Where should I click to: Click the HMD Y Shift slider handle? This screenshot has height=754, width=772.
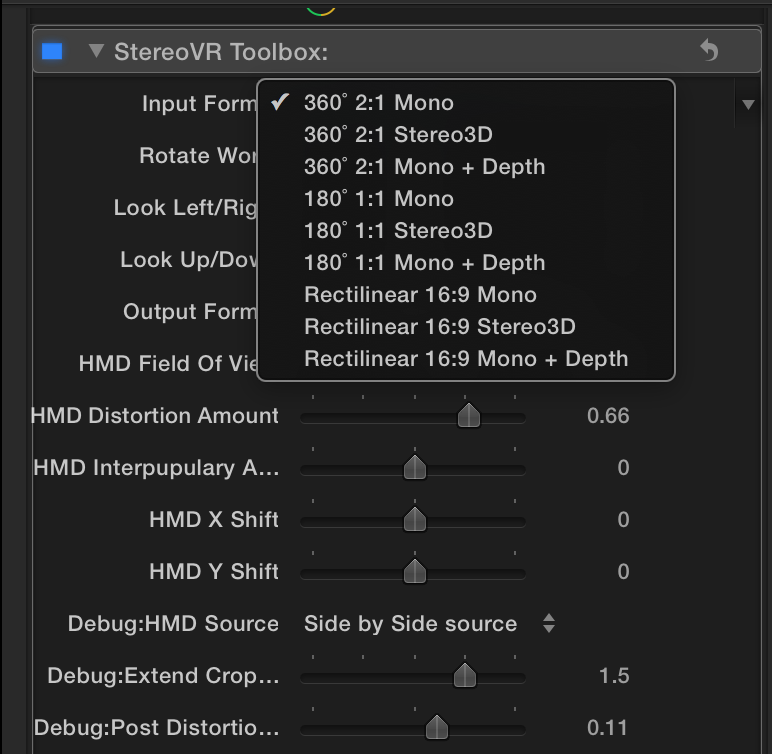[x=415, y=572]
